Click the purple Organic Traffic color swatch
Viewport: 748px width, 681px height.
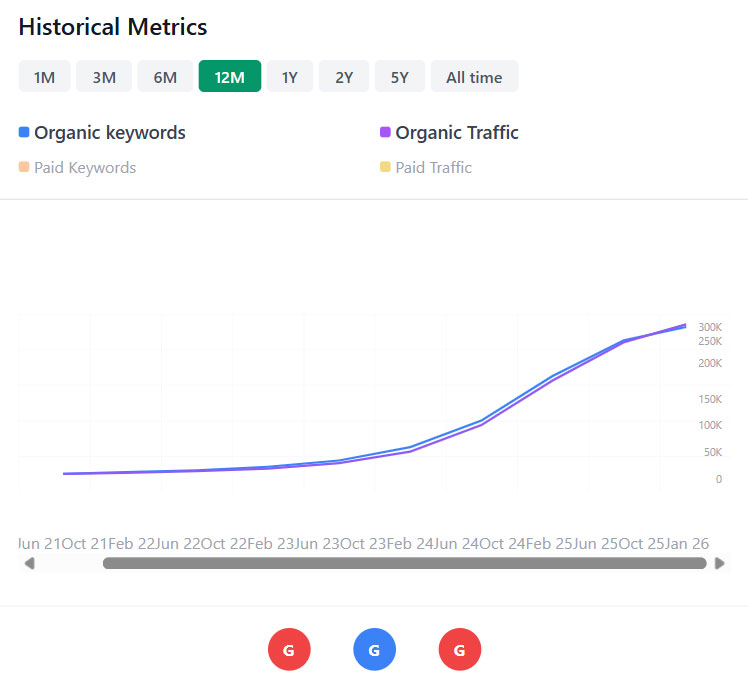click(x=385, y=132)
